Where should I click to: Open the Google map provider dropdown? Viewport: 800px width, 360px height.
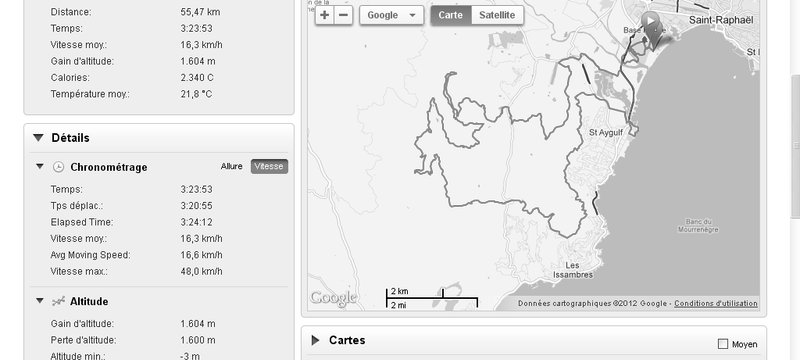391,15
